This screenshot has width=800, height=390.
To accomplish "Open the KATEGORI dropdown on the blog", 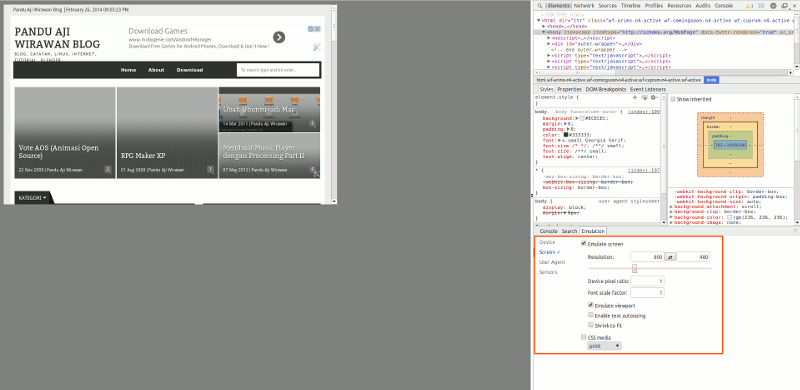I will (x=33, y=198).
